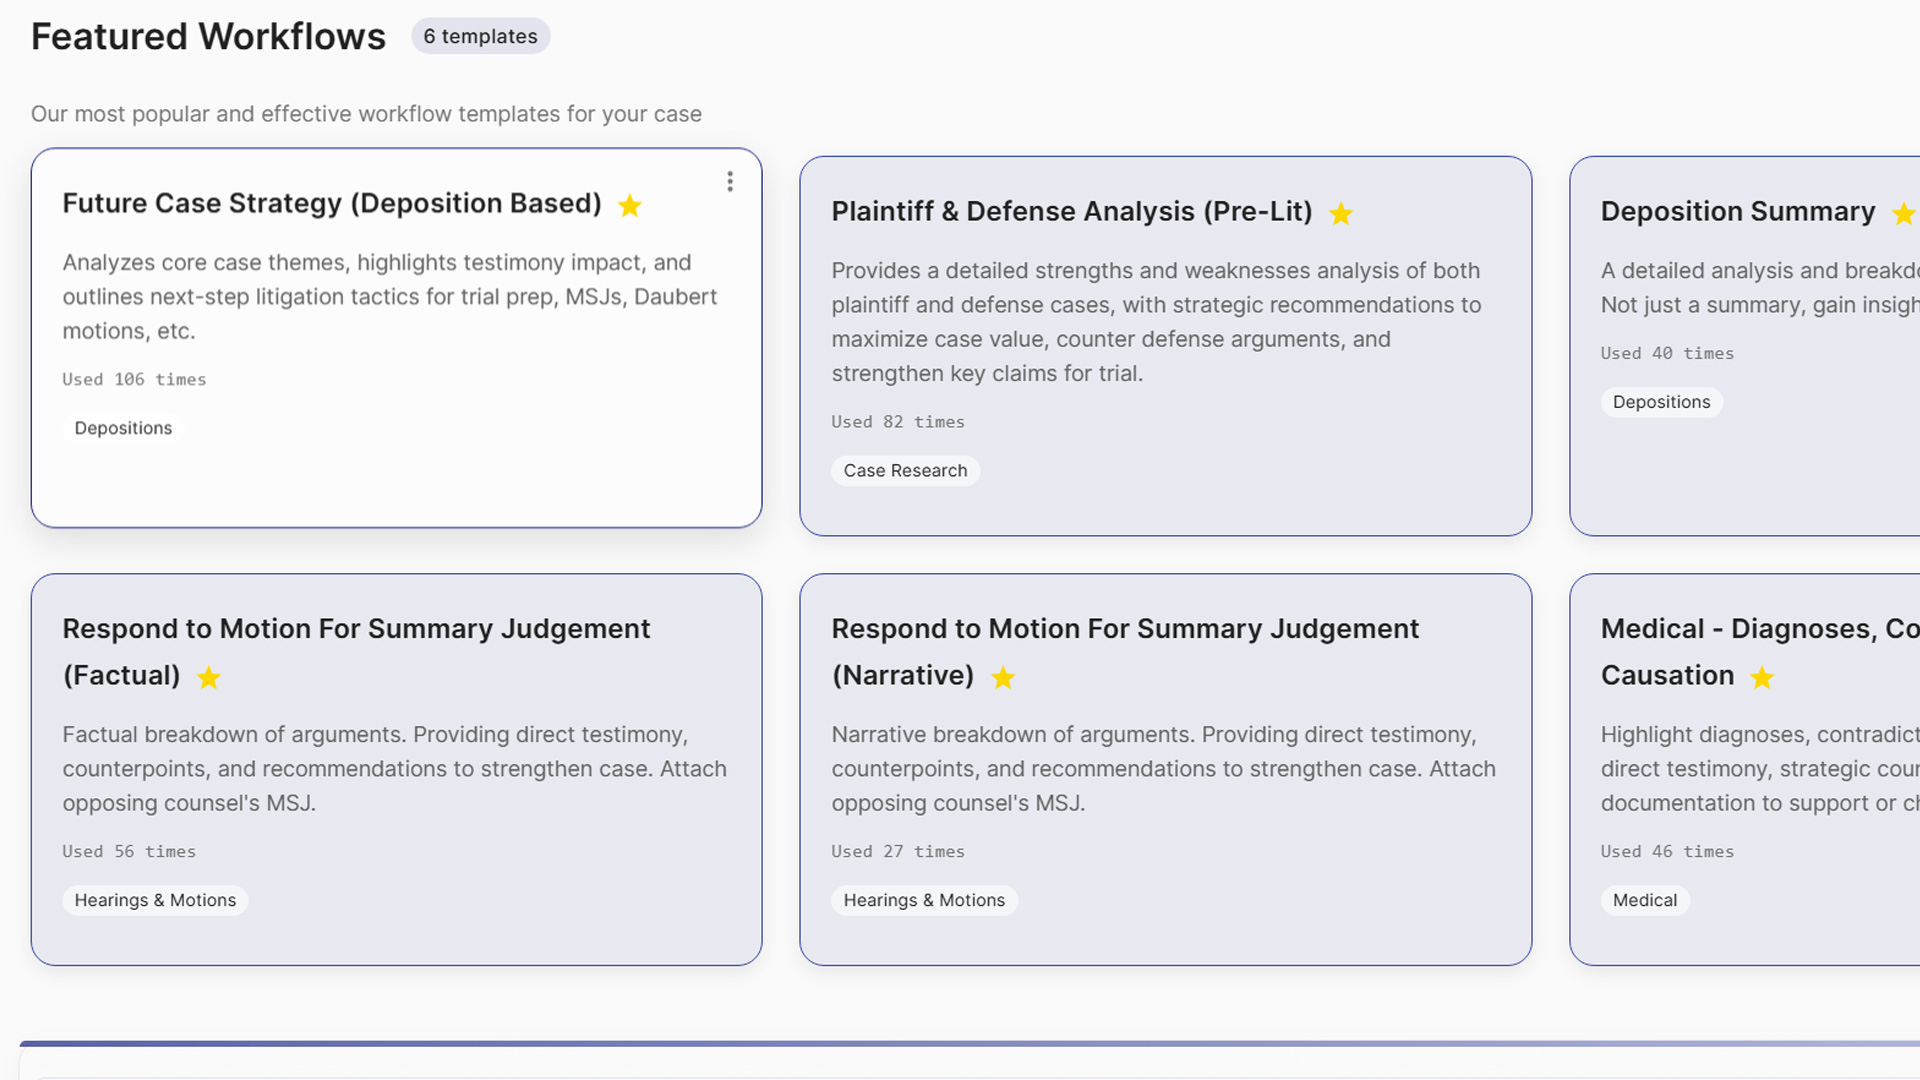Click the 6 templates badge
The image size is (1920, 1080).
(x=480, y=36)
